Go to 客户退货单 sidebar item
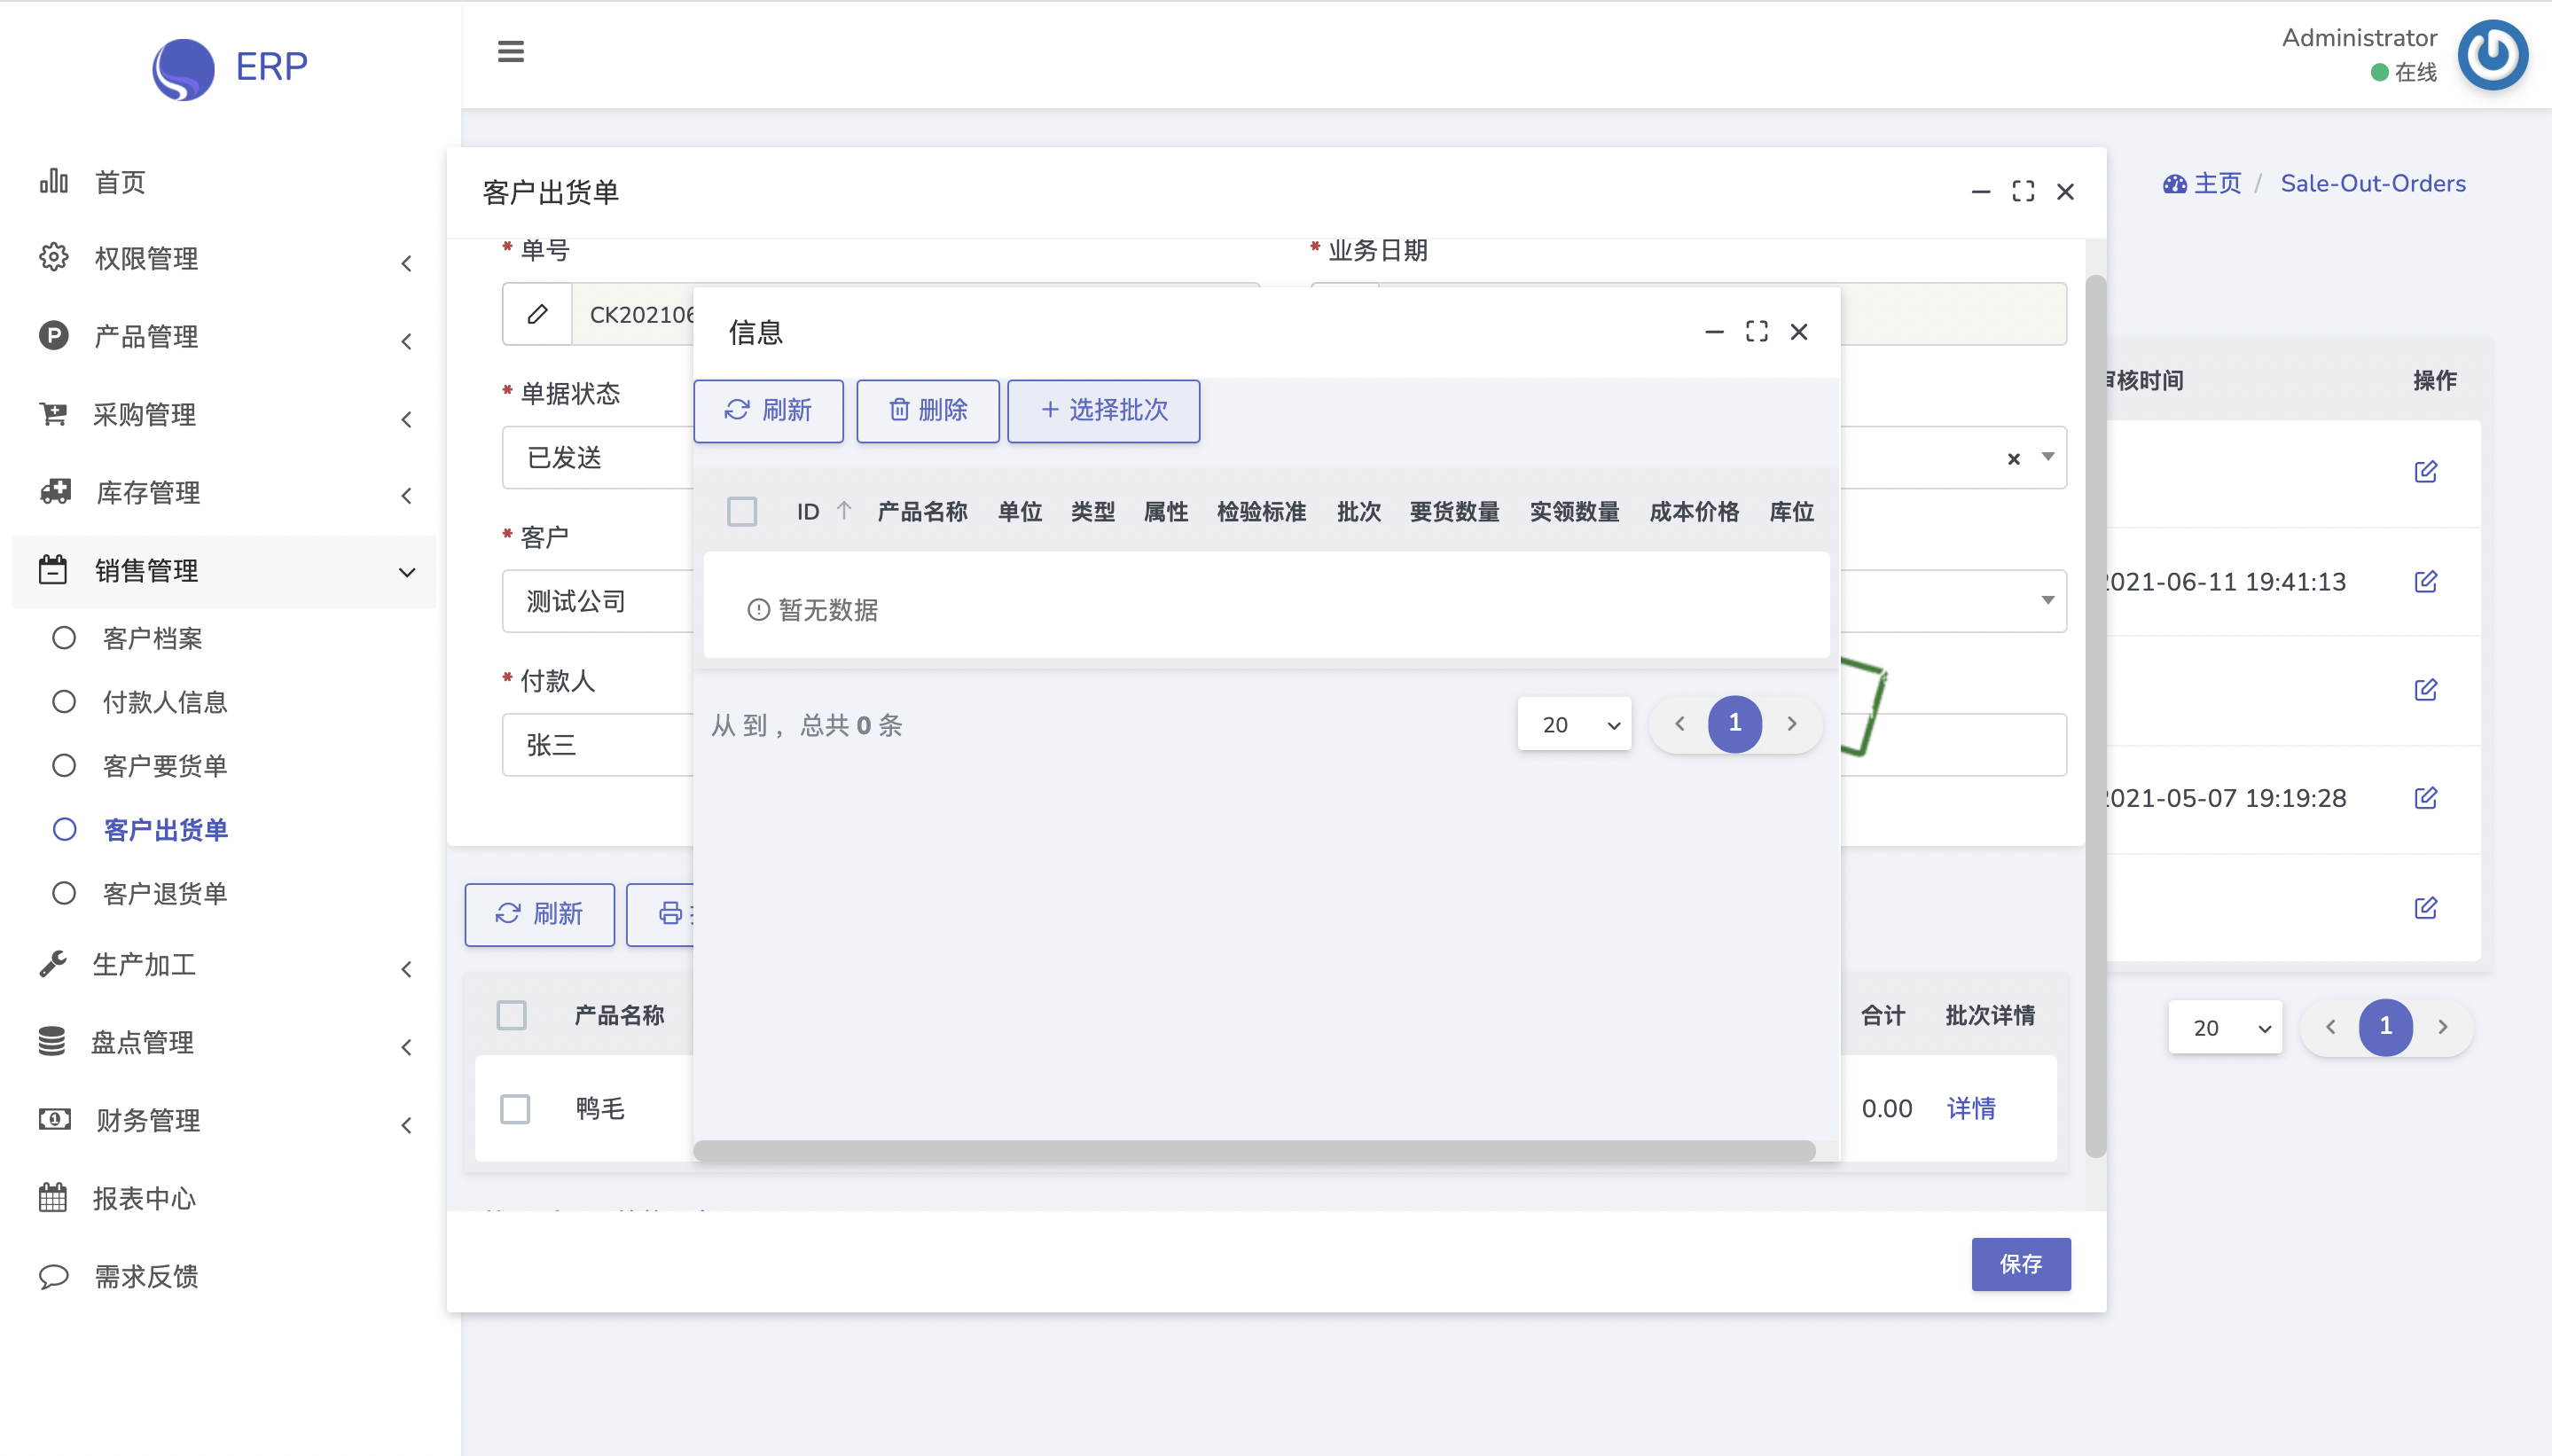This screenshot has width=2552, height=1456. pos(165,893)
